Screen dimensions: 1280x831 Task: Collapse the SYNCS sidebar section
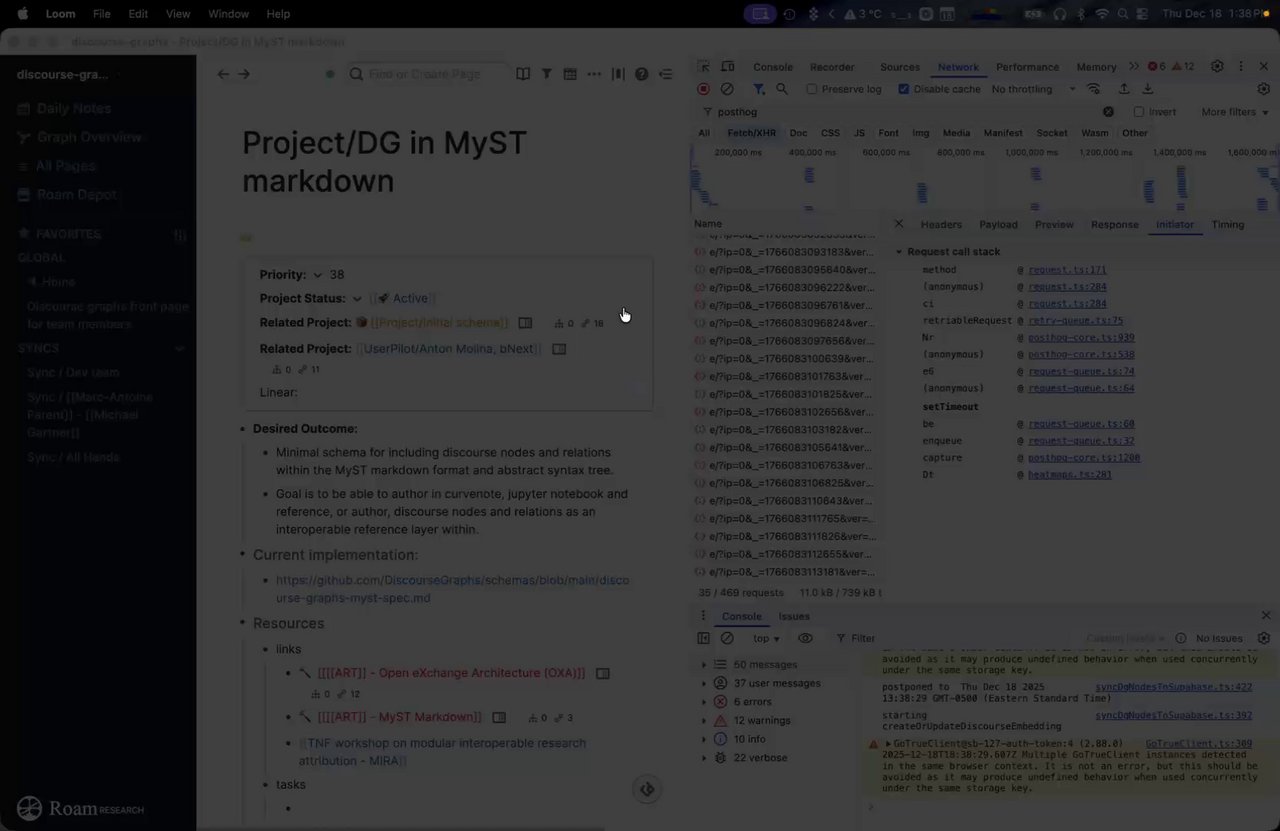click(180, 348)
